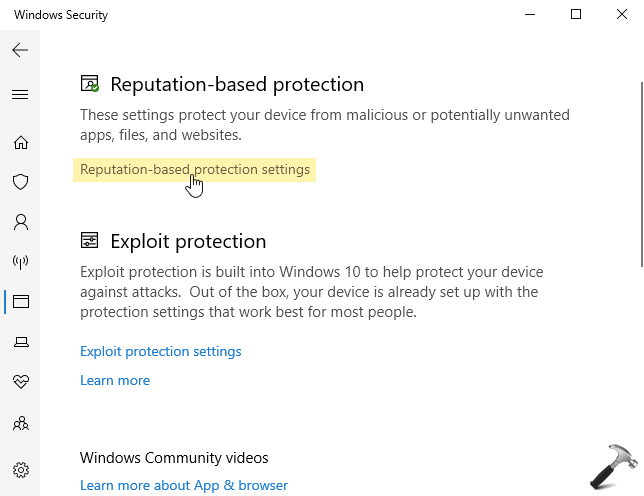644x496 pixels.
Task: Expand the hamburger navigation menu
Action: tap(20, 94)
